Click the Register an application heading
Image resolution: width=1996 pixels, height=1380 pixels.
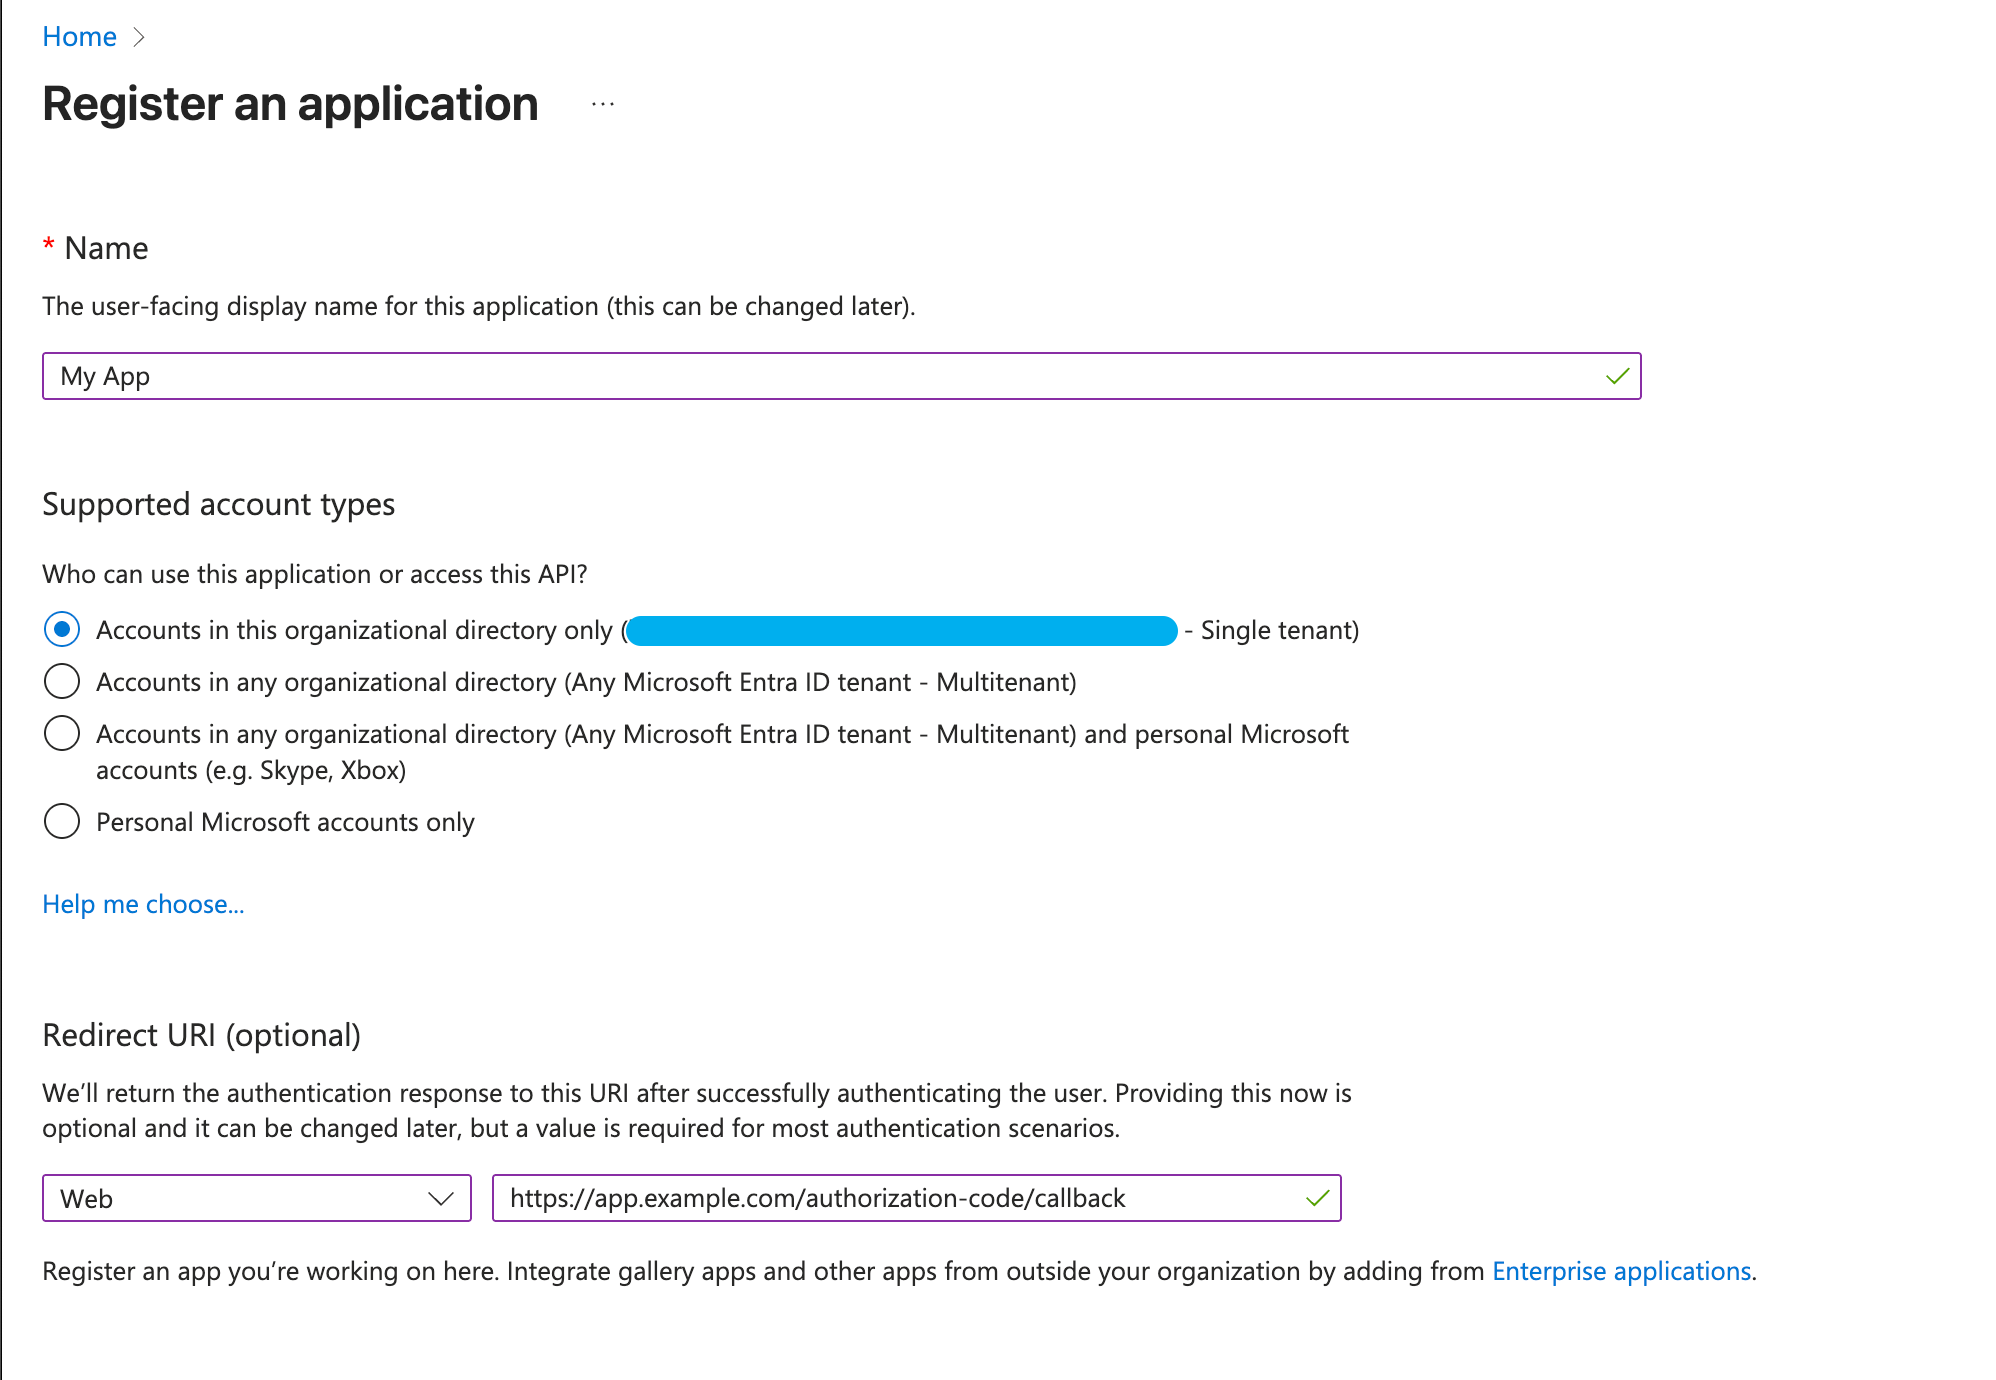pos(289,104)
